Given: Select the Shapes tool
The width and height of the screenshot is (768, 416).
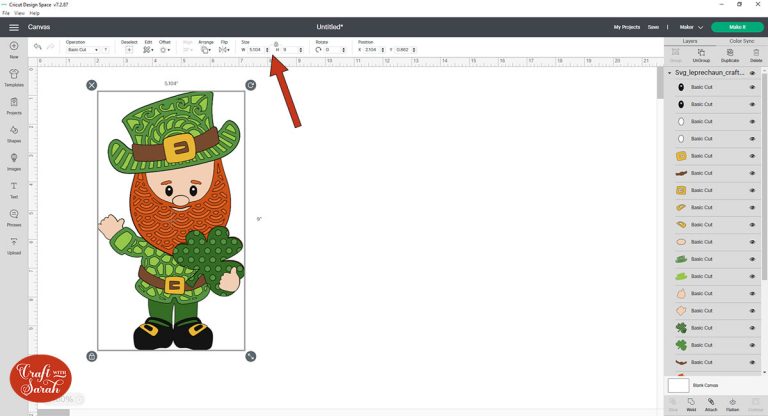Looking at the screenshot, I should [x=14, y=130].
